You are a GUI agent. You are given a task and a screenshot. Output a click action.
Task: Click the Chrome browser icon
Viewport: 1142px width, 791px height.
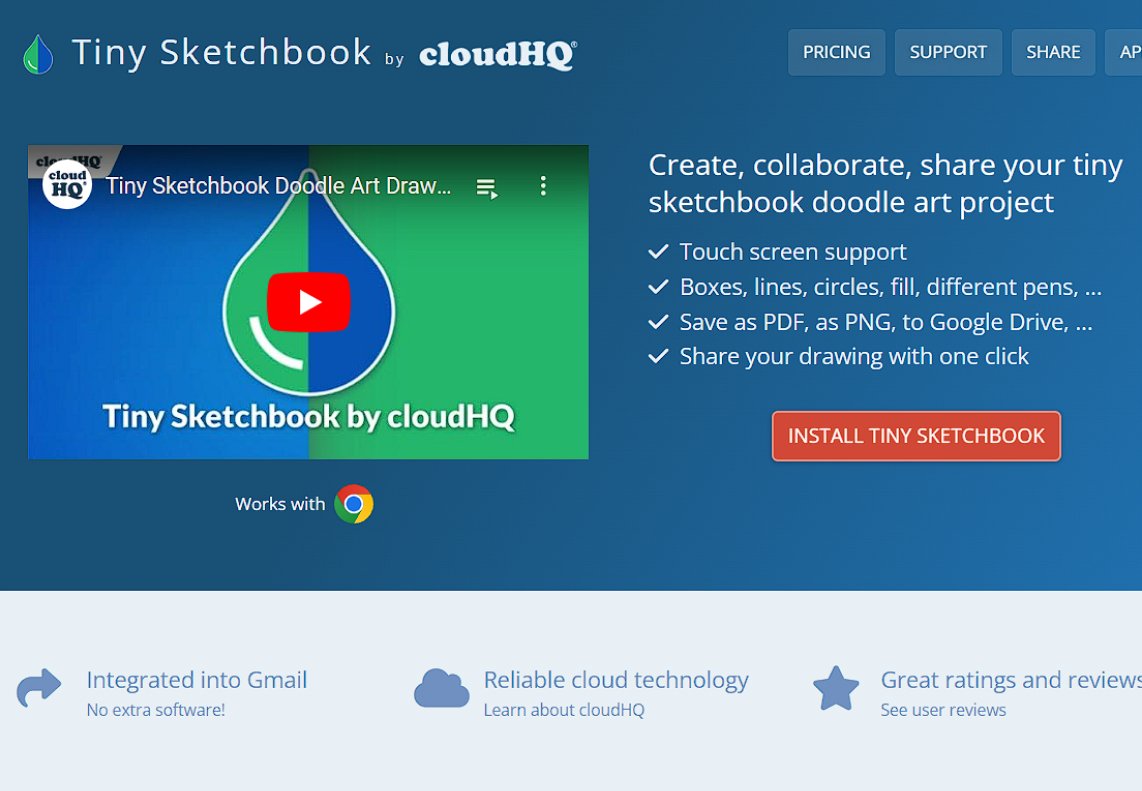coord(354,504)
